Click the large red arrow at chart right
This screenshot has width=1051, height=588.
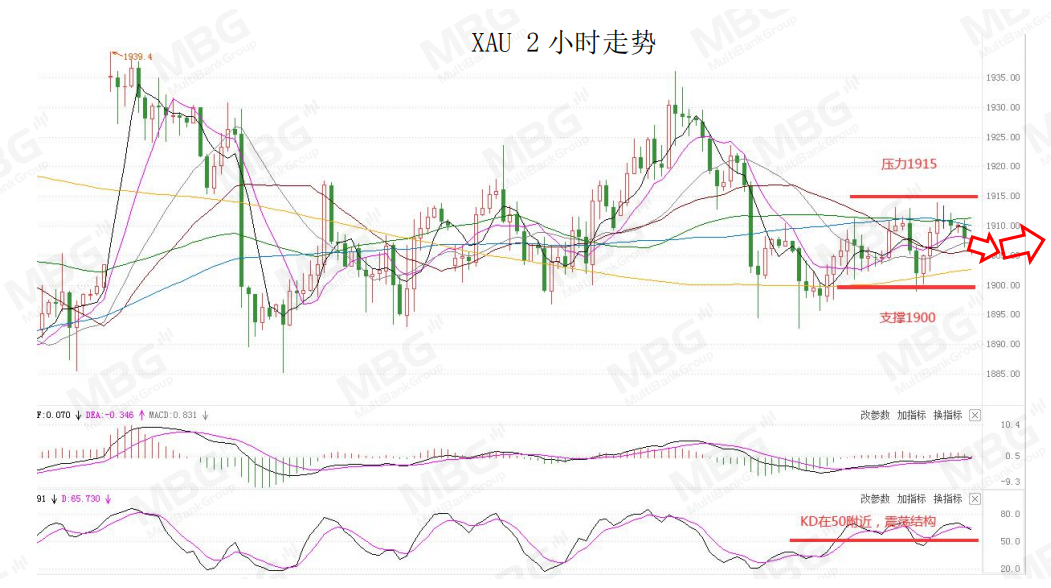click(1007, 244)
